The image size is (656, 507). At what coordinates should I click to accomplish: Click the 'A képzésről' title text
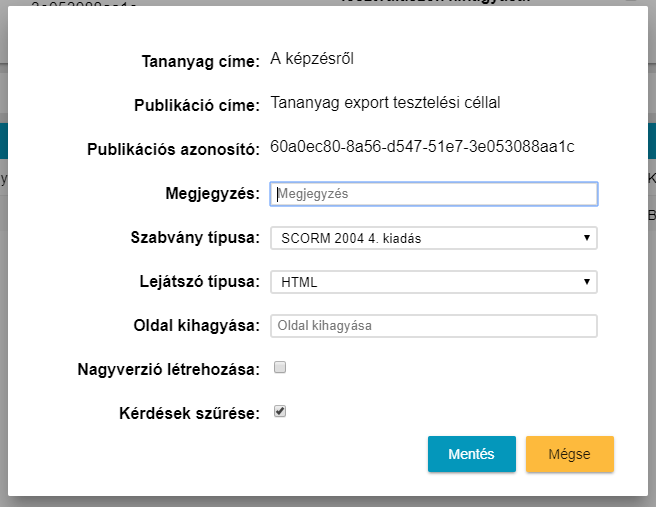(x=312, y=59)
